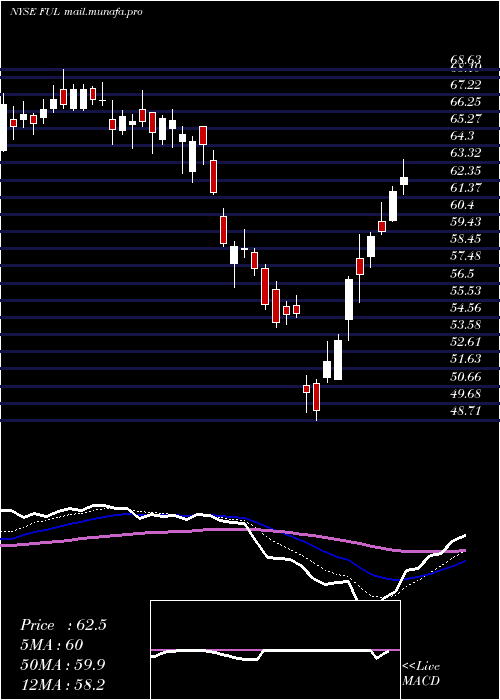500x700 pixels.
Task: Click the 48.71 price axis label
Action: point(466,411)
